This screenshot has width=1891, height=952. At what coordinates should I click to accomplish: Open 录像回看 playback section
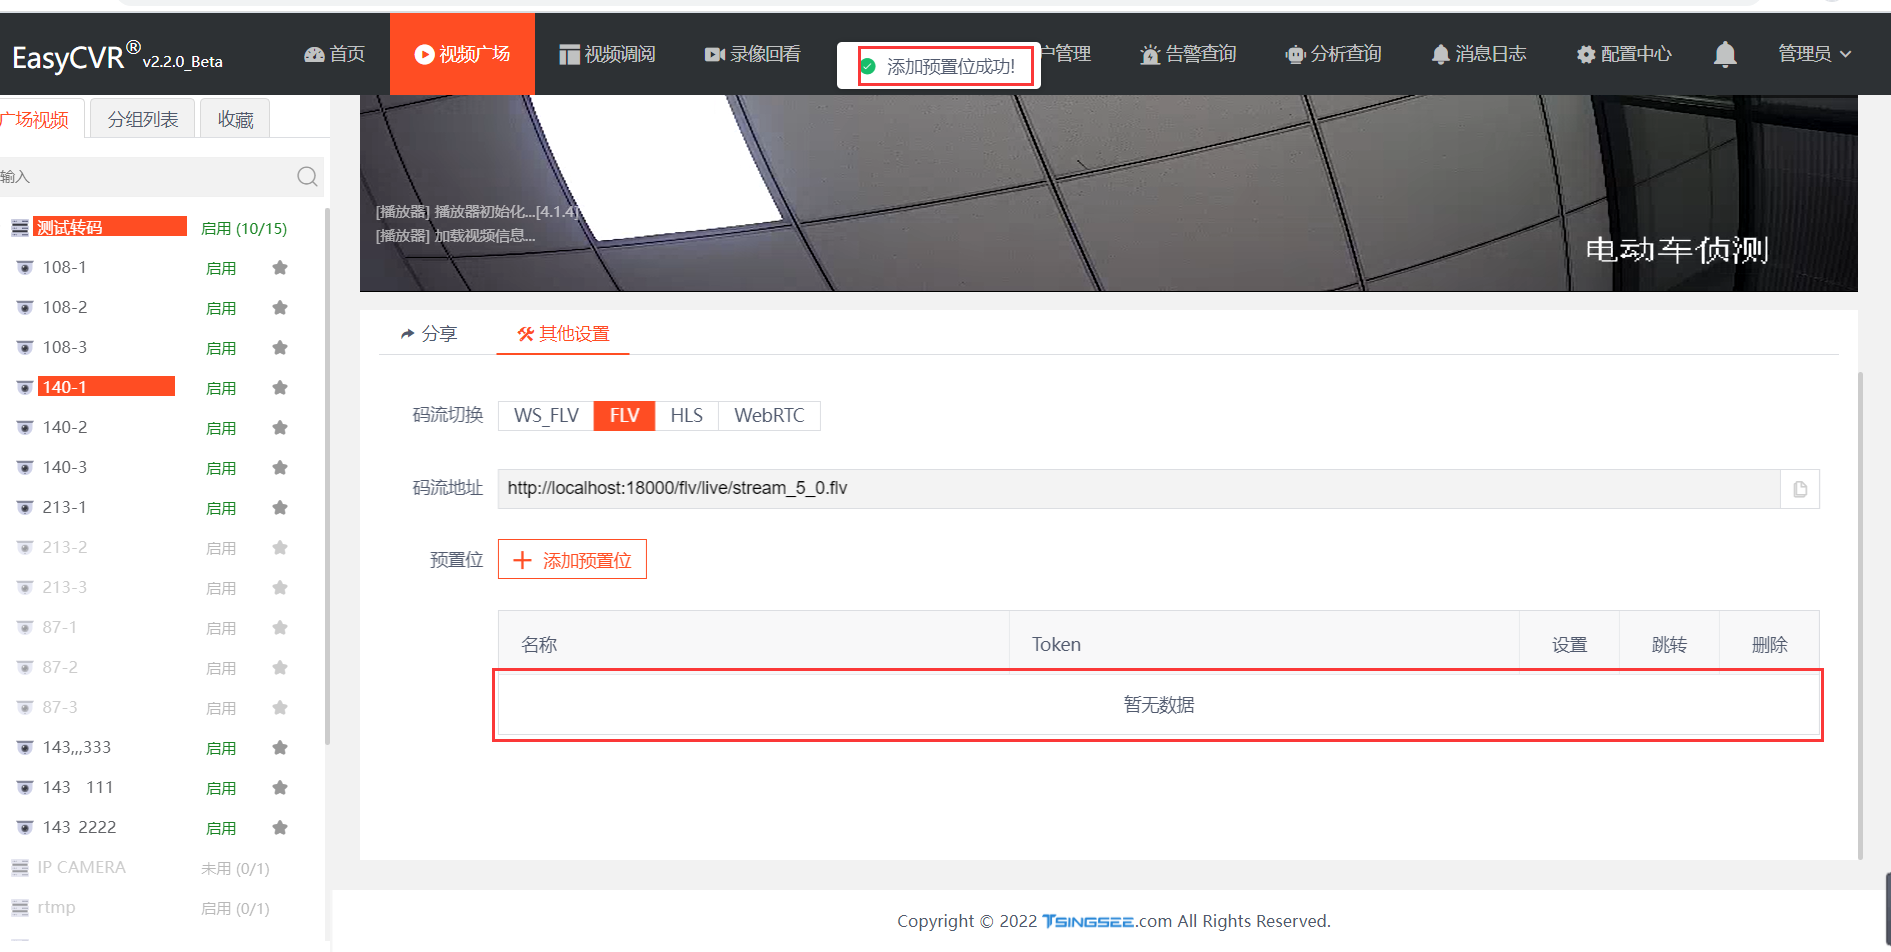pyautogui.click(x=752, y=54)
